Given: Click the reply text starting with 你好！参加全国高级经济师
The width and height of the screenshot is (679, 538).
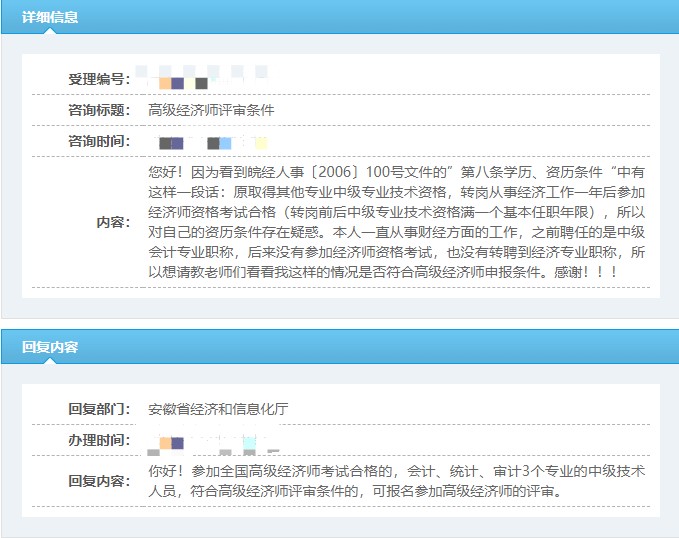Looking at the screenshot, I should [396, 471].
